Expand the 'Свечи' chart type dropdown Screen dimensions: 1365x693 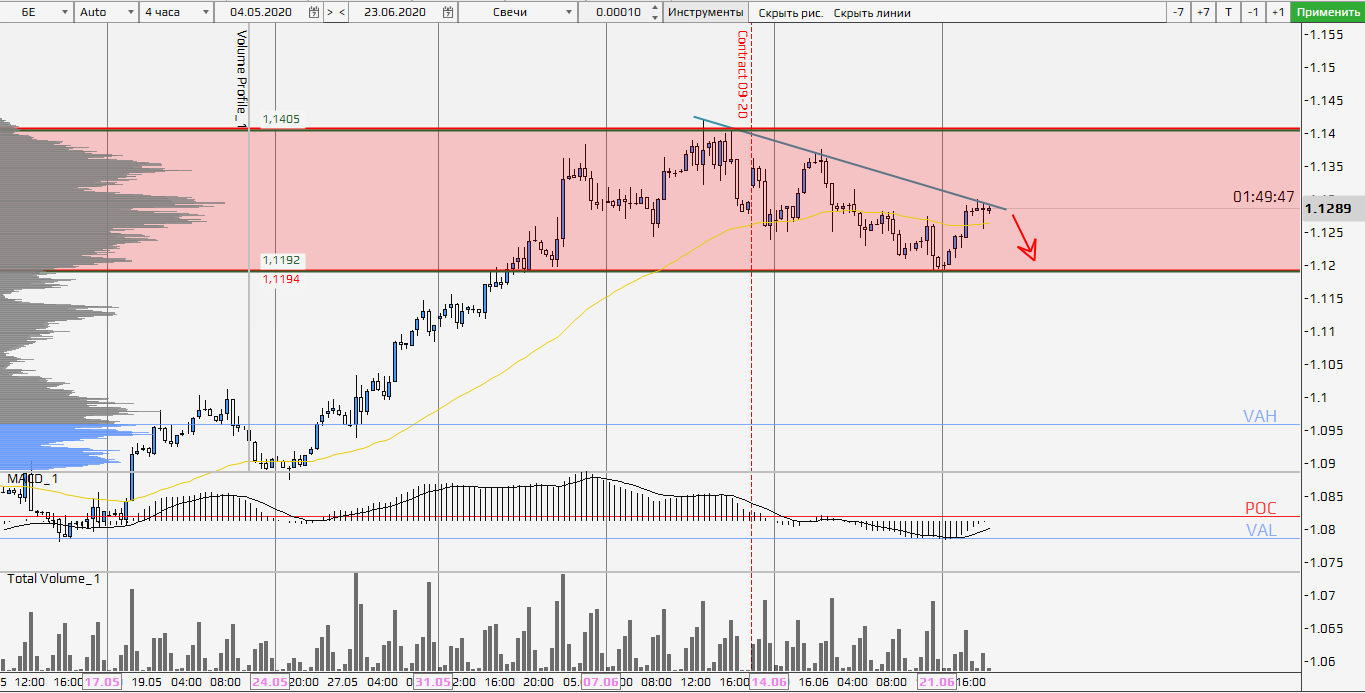[569, 13]
